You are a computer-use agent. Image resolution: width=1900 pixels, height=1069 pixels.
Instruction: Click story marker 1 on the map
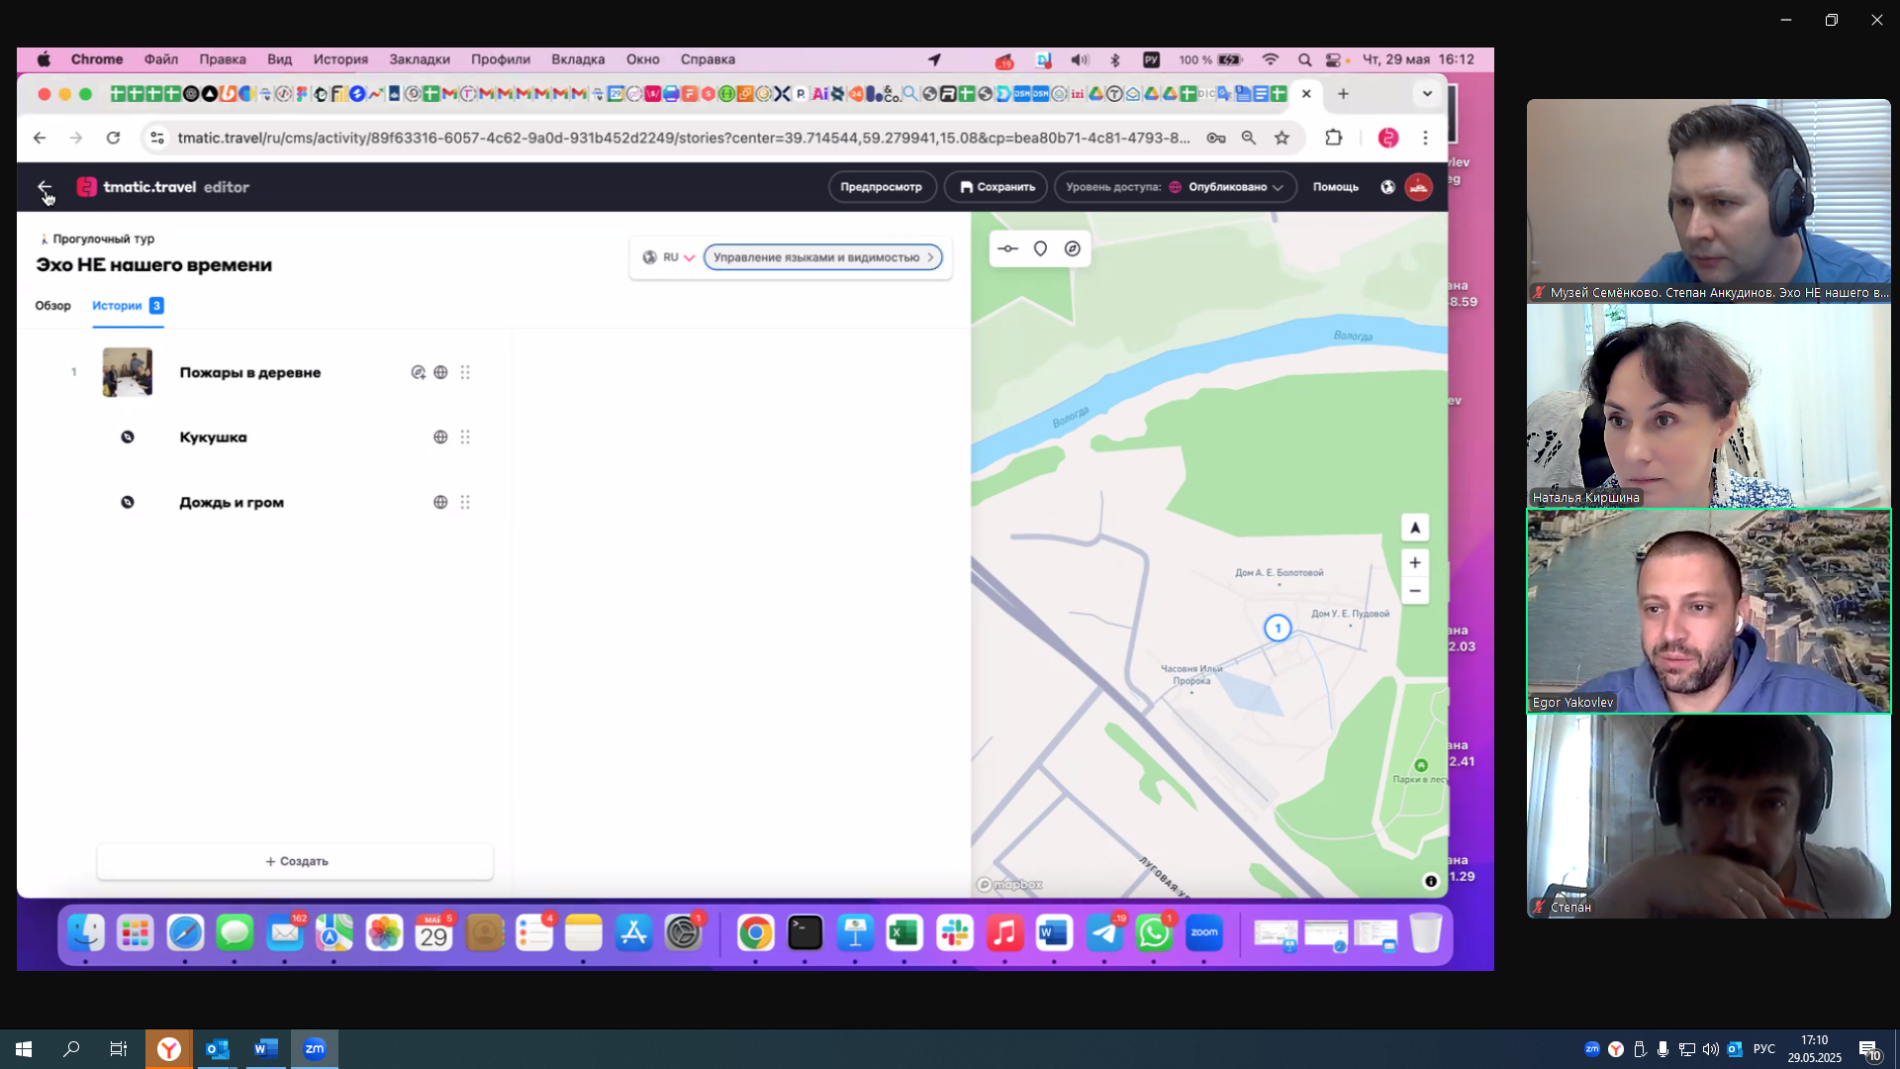1277,628
